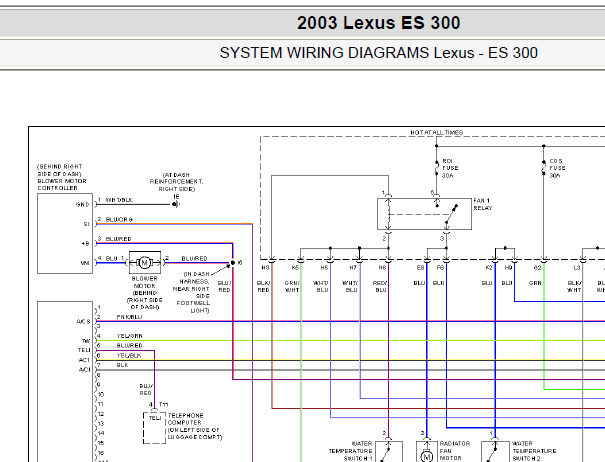
Task: Click the ACS terminal label
Action: pyautogui.click(x=83, y=322)
